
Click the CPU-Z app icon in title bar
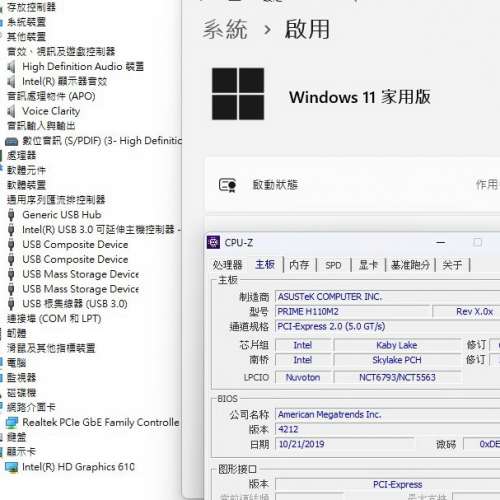(213, 243)
